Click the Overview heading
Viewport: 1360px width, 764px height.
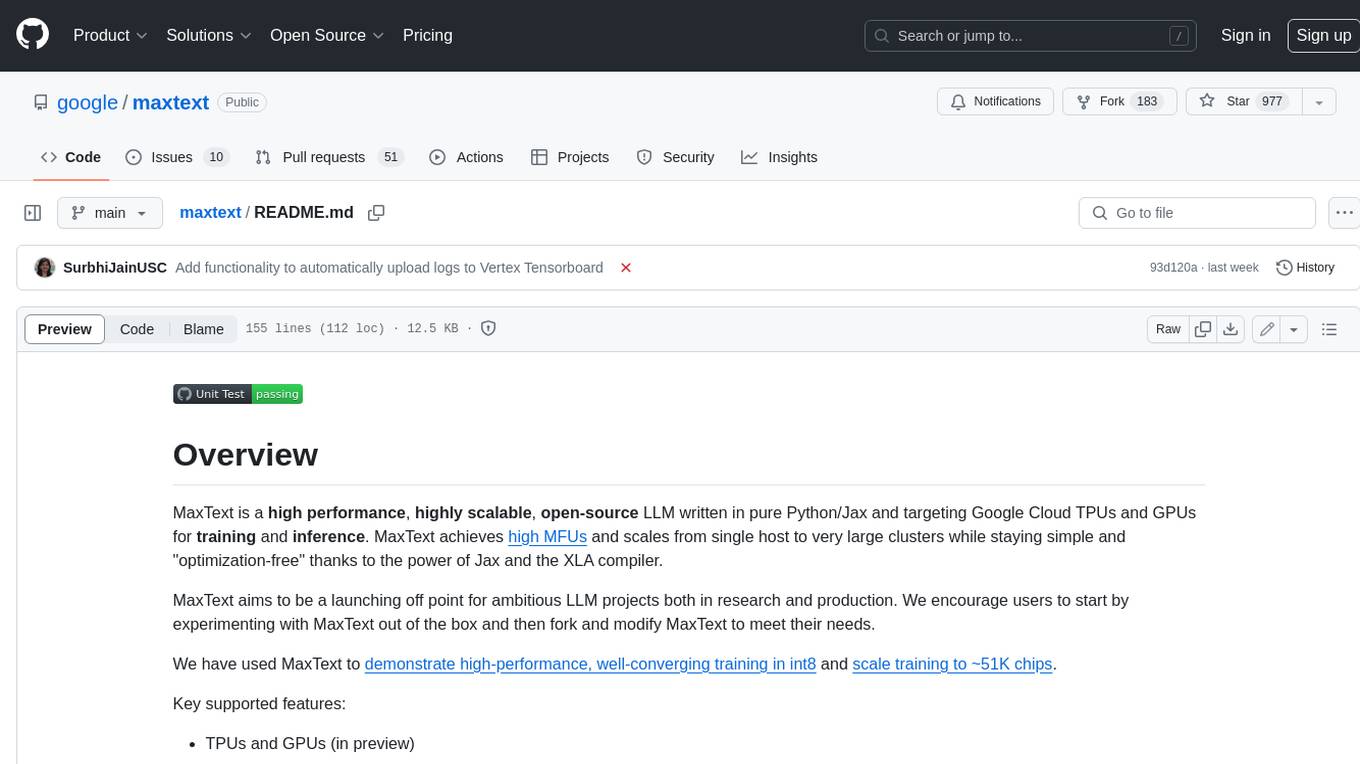245,455
